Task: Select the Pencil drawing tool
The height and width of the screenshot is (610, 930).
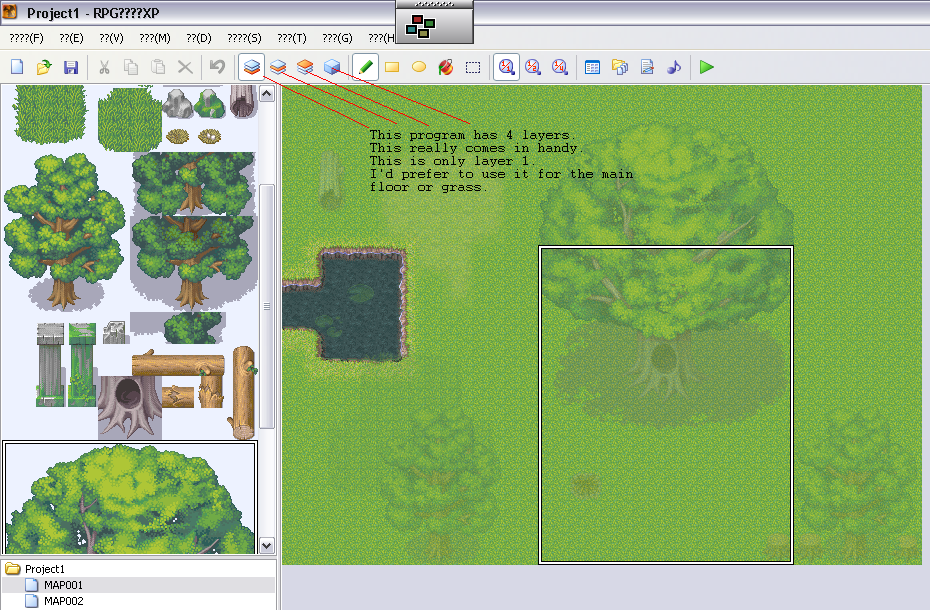Action: click(x=365, y=67)
